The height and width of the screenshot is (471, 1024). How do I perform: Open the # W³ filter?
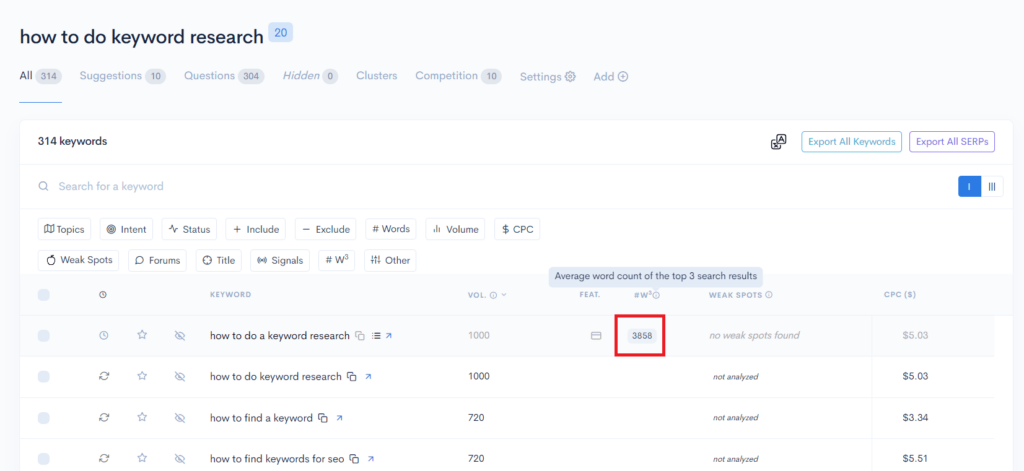click(x=336, y=260)
